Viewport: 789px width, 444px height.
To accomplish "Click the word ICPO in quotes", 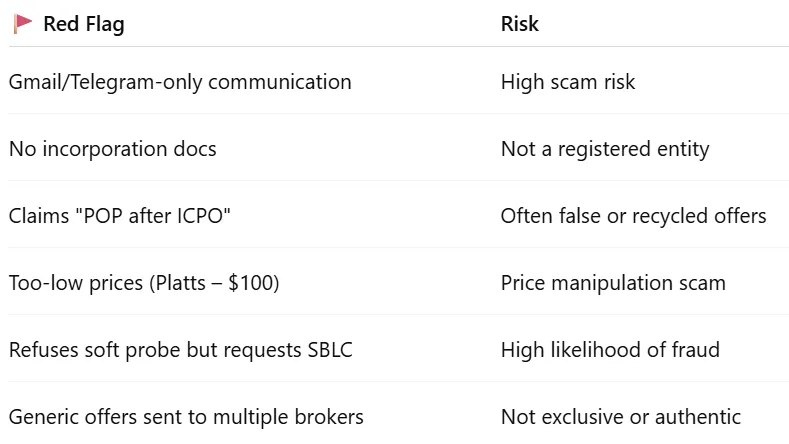I will point(200,216).
